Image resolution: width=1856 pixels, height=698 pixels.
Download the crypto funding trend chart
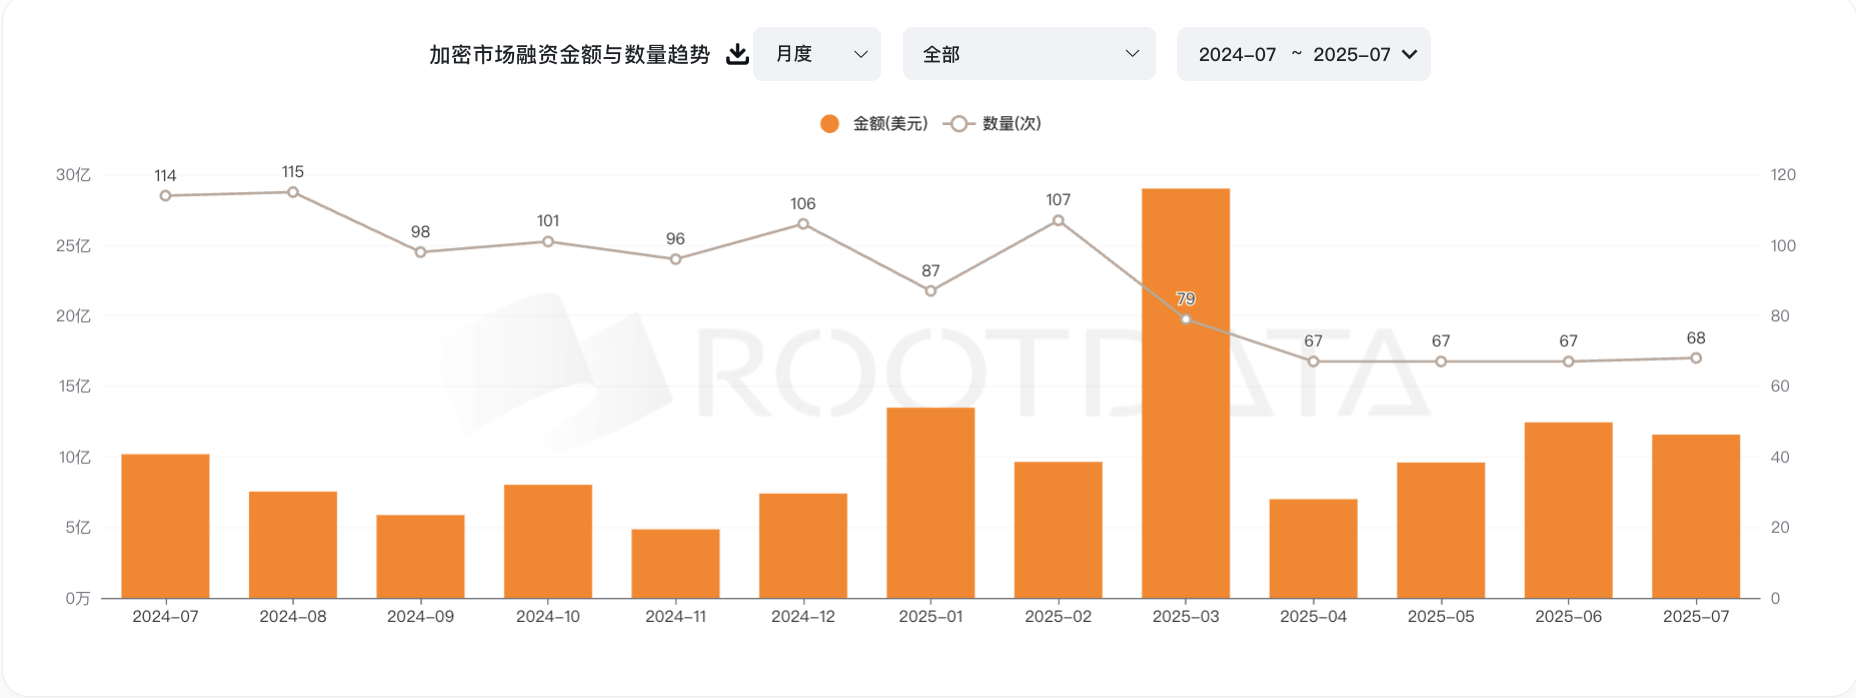pos(737,54)
